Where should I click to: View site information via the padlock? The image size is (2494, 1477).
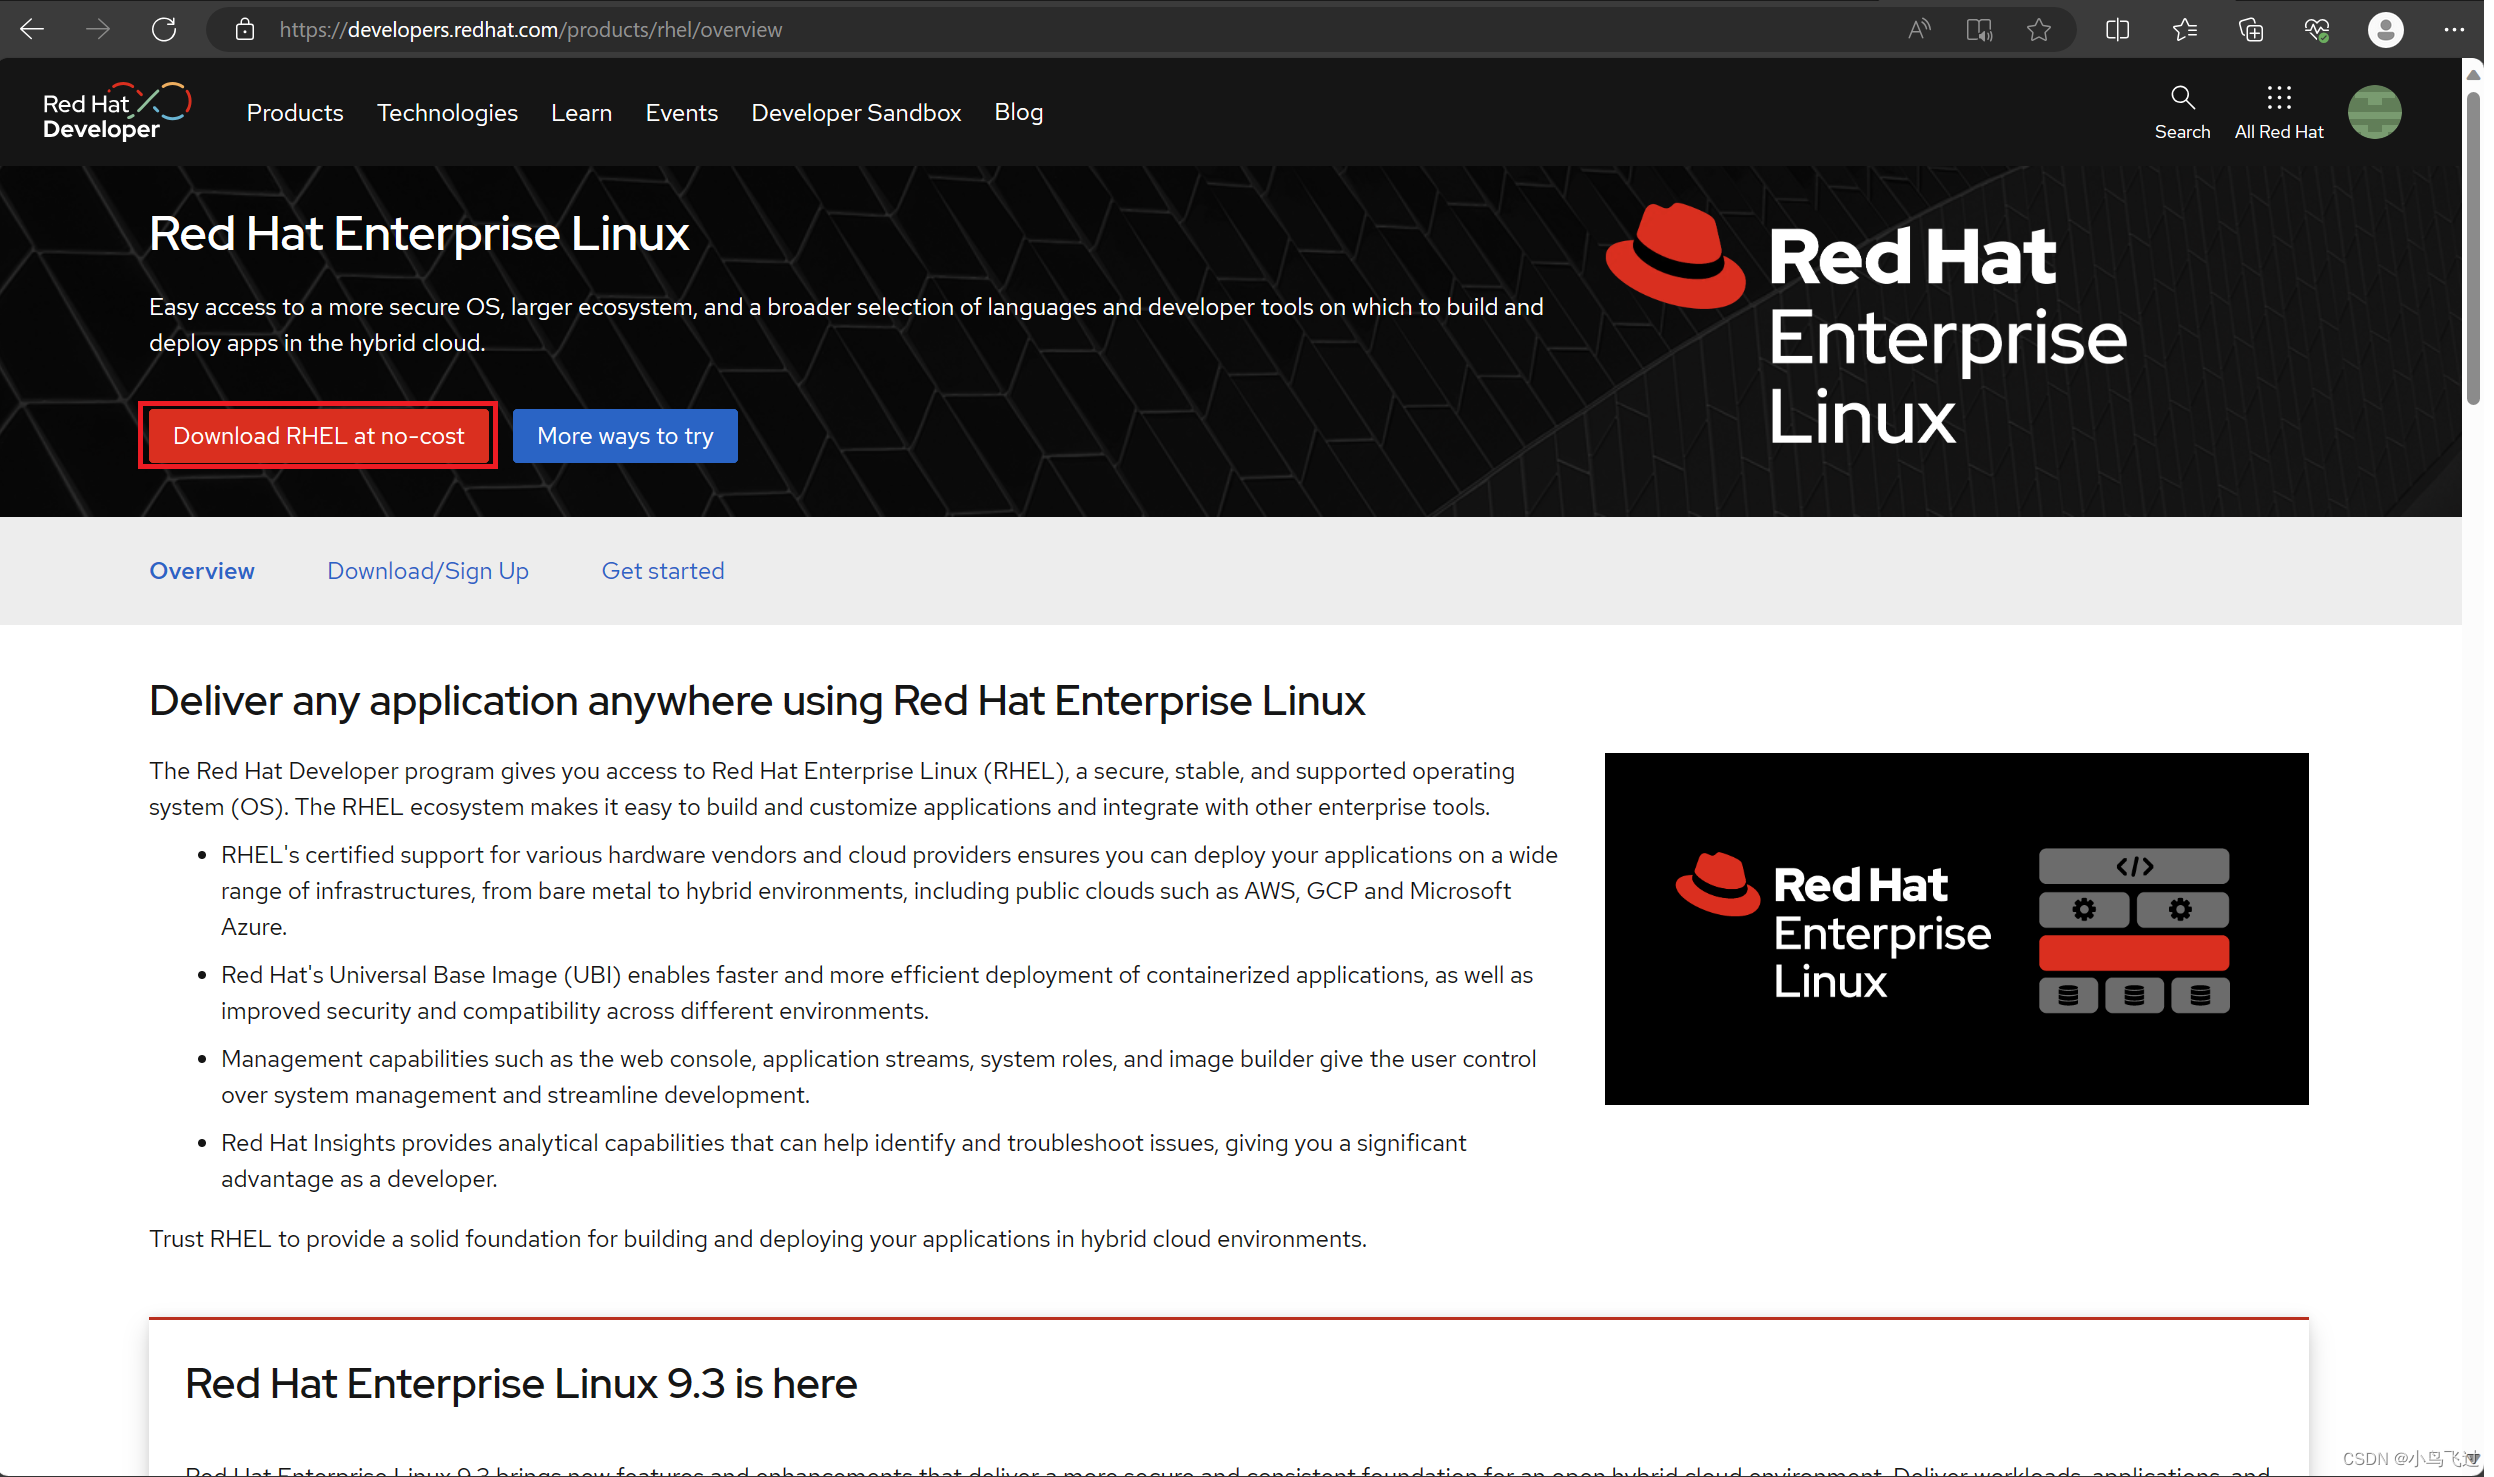pos(243,29)
